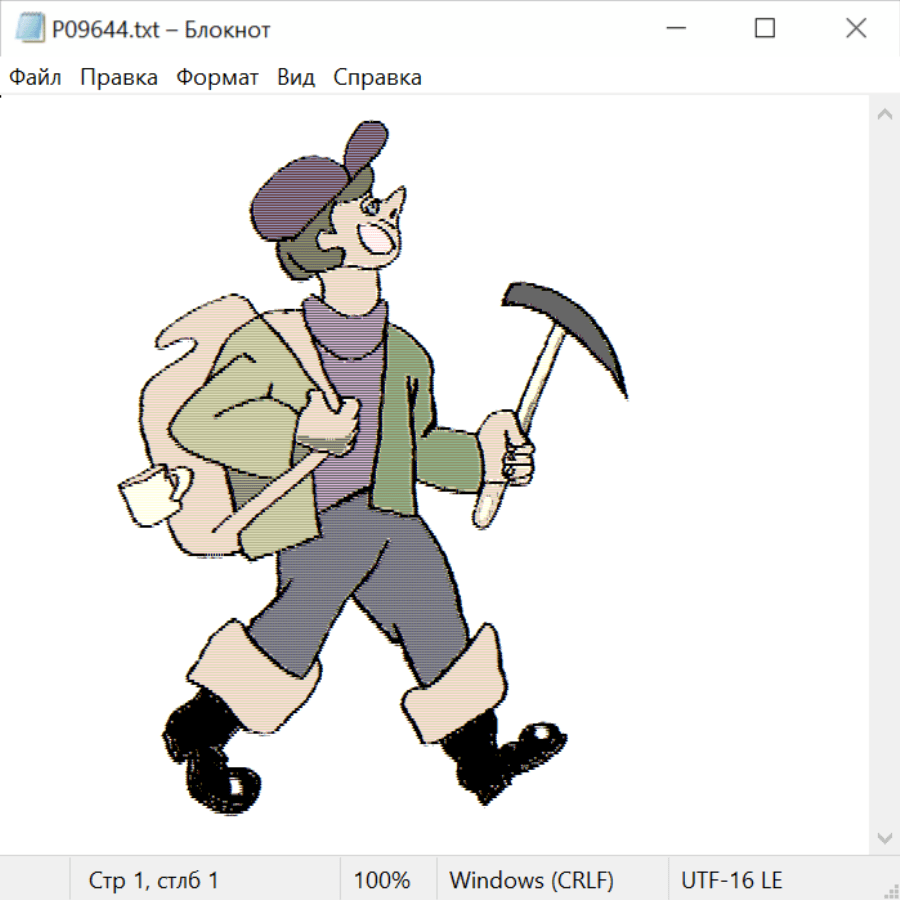Click the scroll down arrow
Screen dimensions: 900x900
click(x=884, y=837)
